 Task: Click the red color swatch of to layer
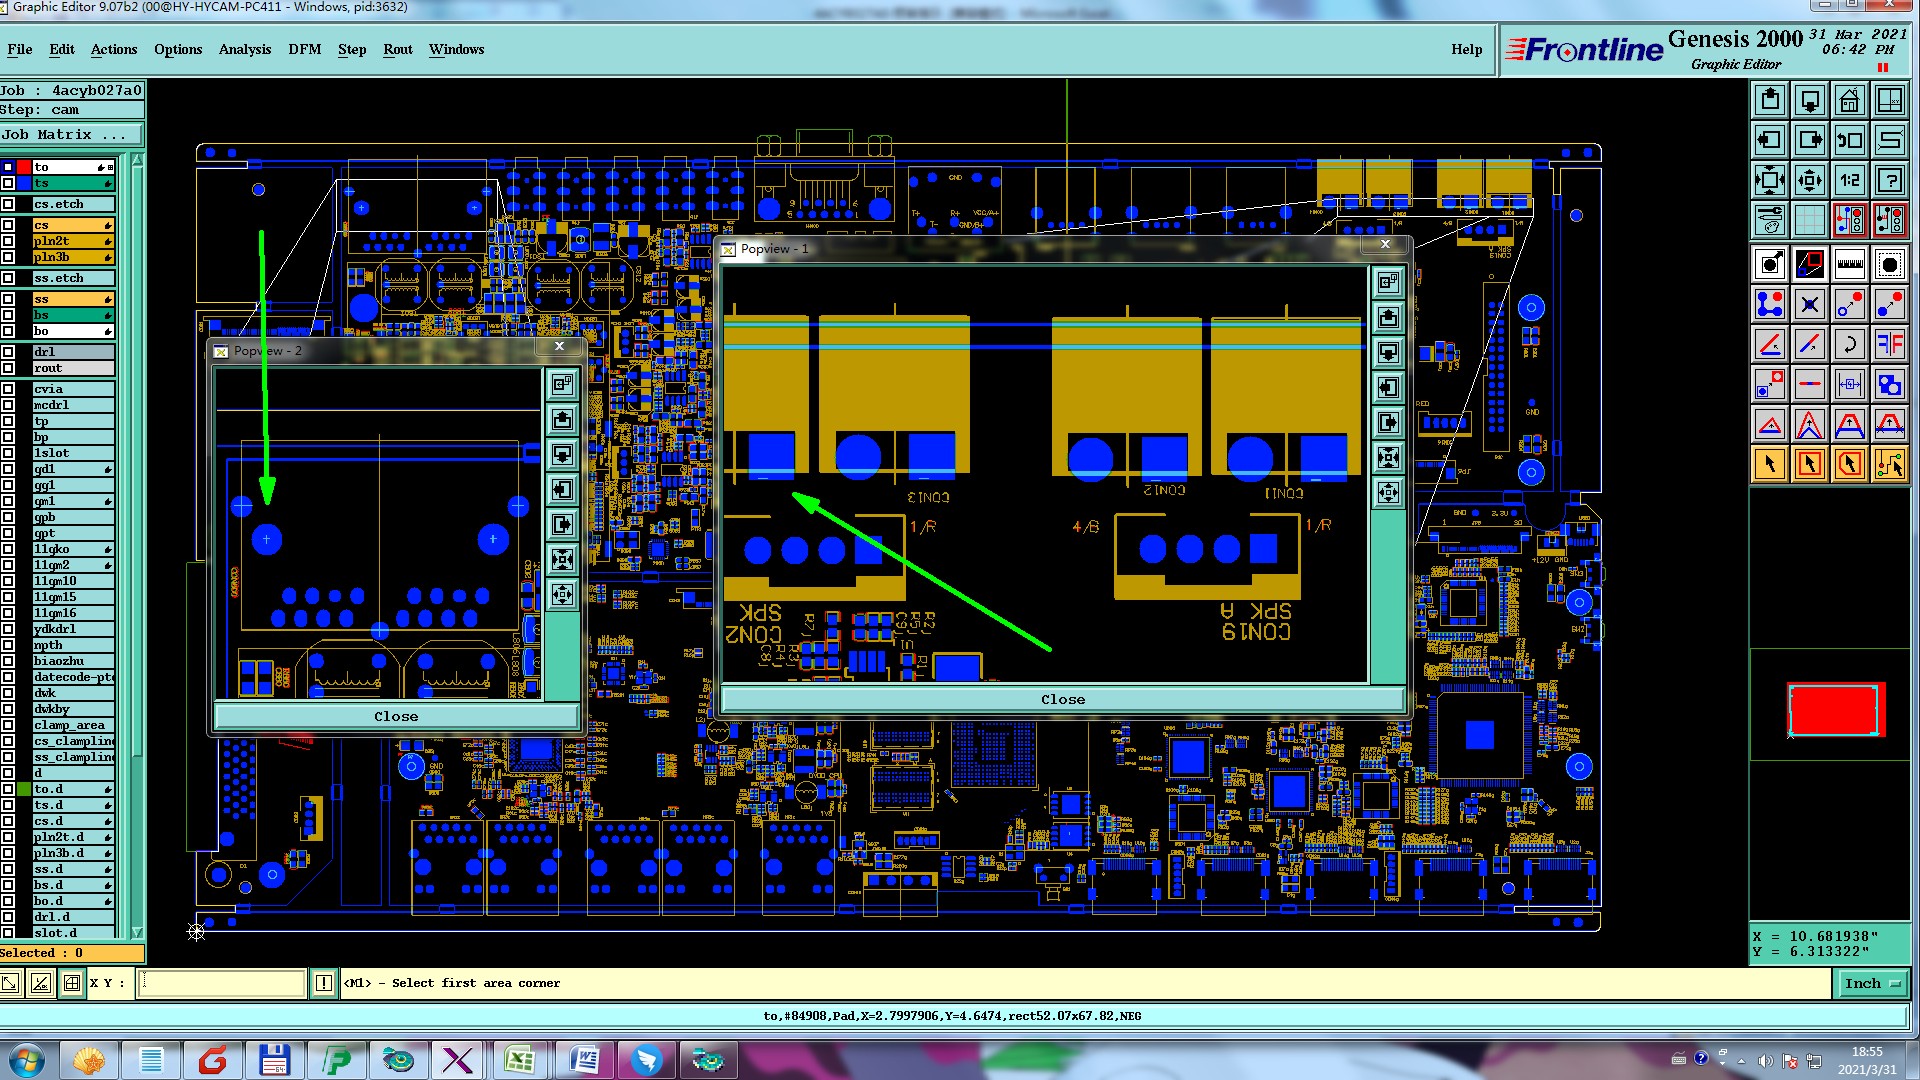coord(23,167)
